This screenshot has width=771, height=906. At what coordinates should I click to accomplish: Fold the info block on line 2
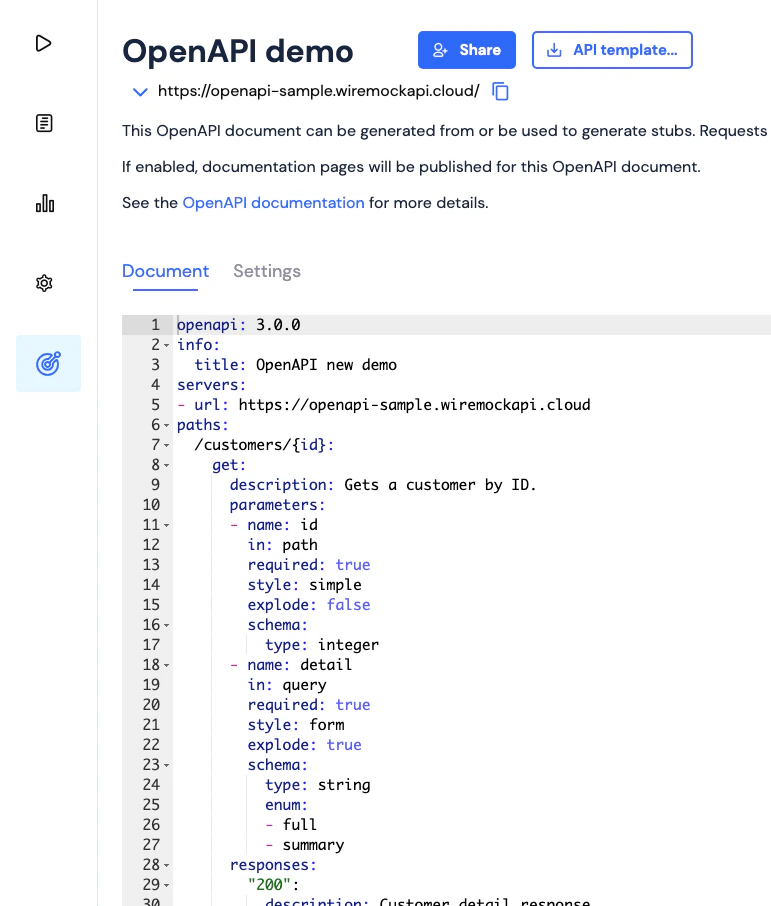166,345
